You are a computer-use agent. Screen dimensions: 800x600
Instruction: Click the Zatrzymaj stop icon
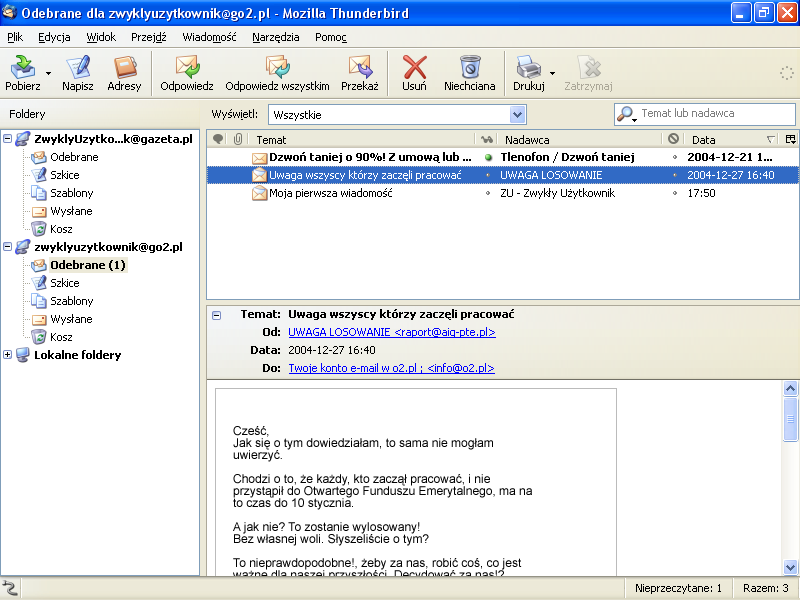pos(588,67)
